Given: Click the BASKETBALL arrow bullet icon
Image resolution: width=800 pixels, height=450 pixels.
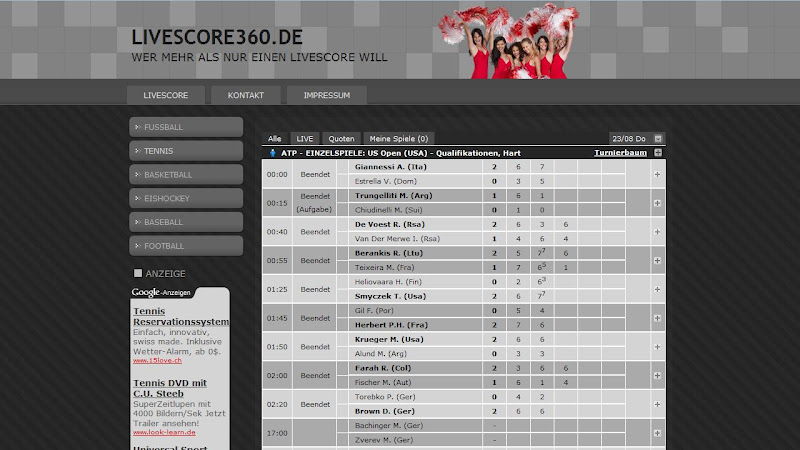Looking at the screenshot, I should tap(137, 174).
